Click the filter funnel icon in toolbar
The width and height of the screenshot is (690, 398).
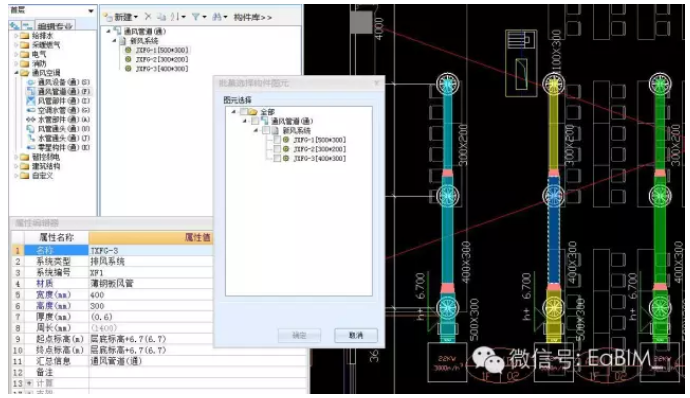coord(195,17)
